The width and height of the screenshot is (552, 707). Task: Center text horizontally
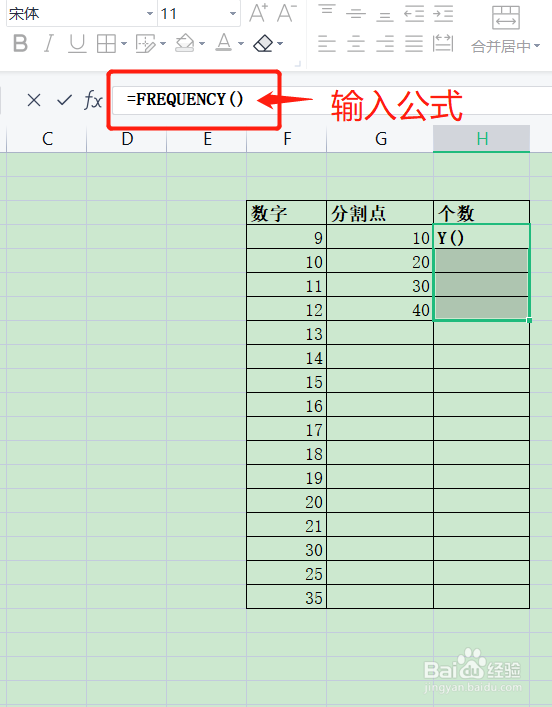coord(356,44)
